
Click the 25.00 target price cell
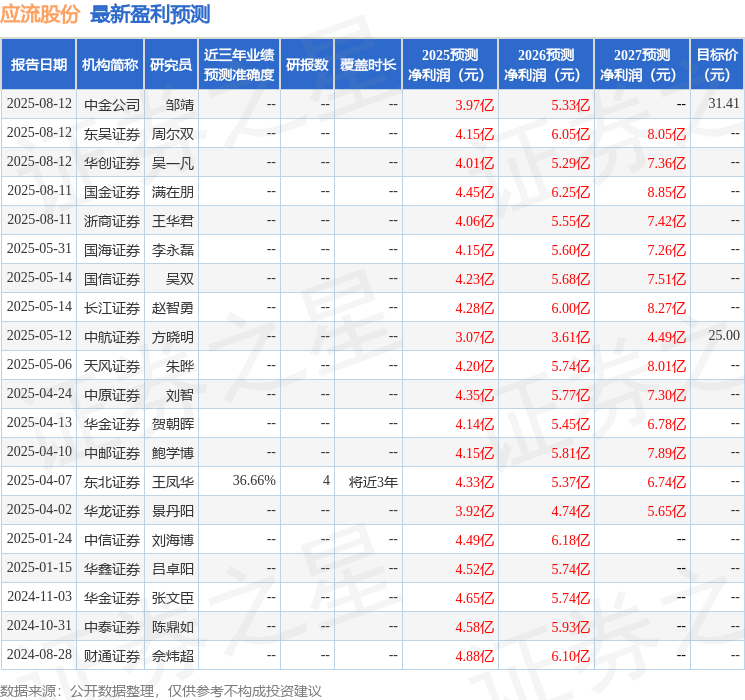pos(724,336)
